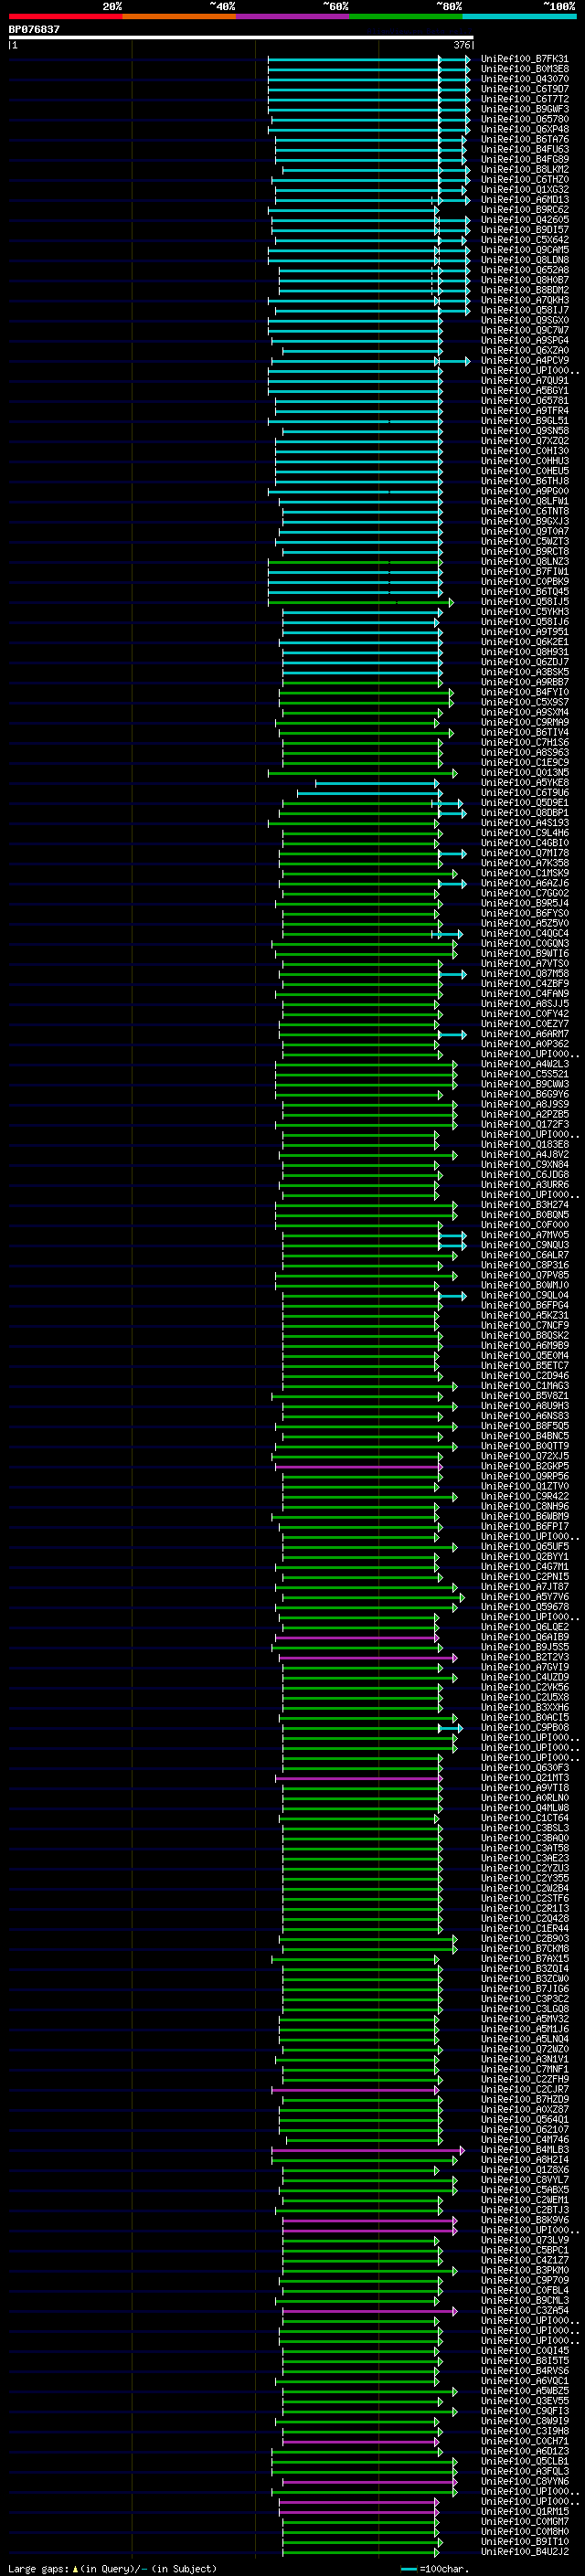Click the UniRef100_Q42605 label
The height and width of the screenshot is (2576, 585).
524,220
